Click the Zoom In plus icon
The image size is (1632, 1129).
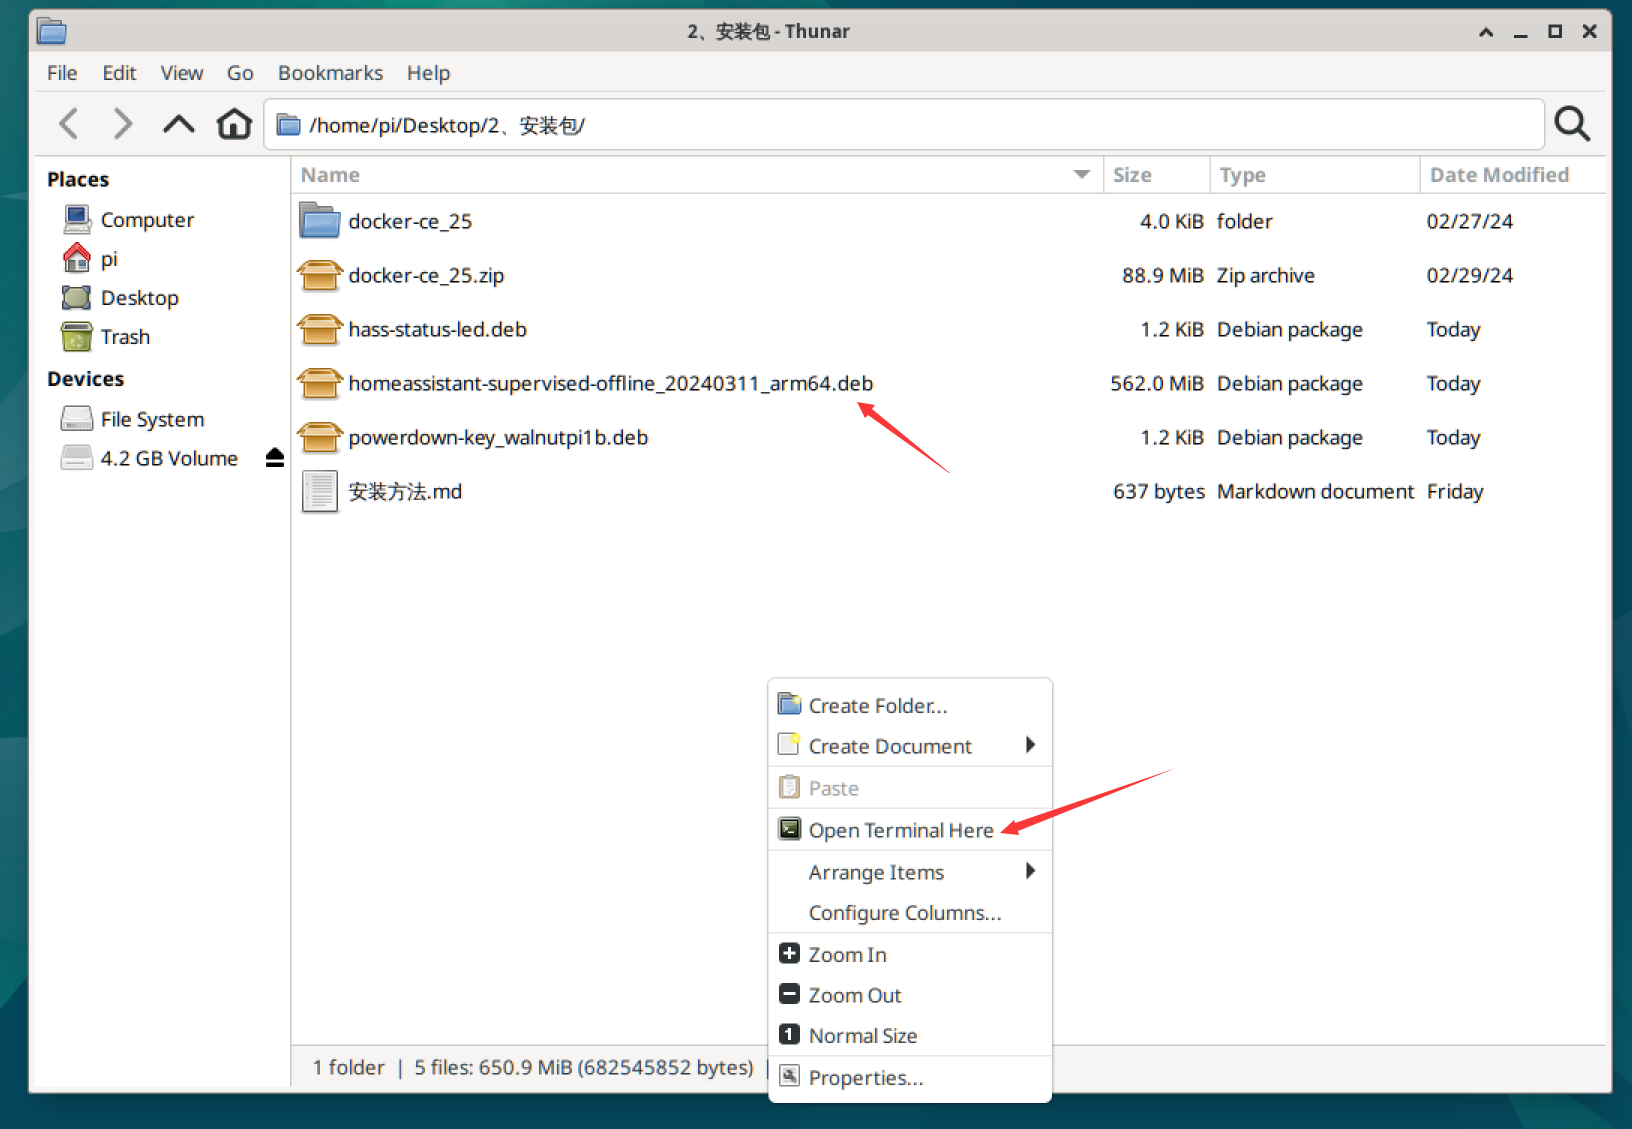789,953
